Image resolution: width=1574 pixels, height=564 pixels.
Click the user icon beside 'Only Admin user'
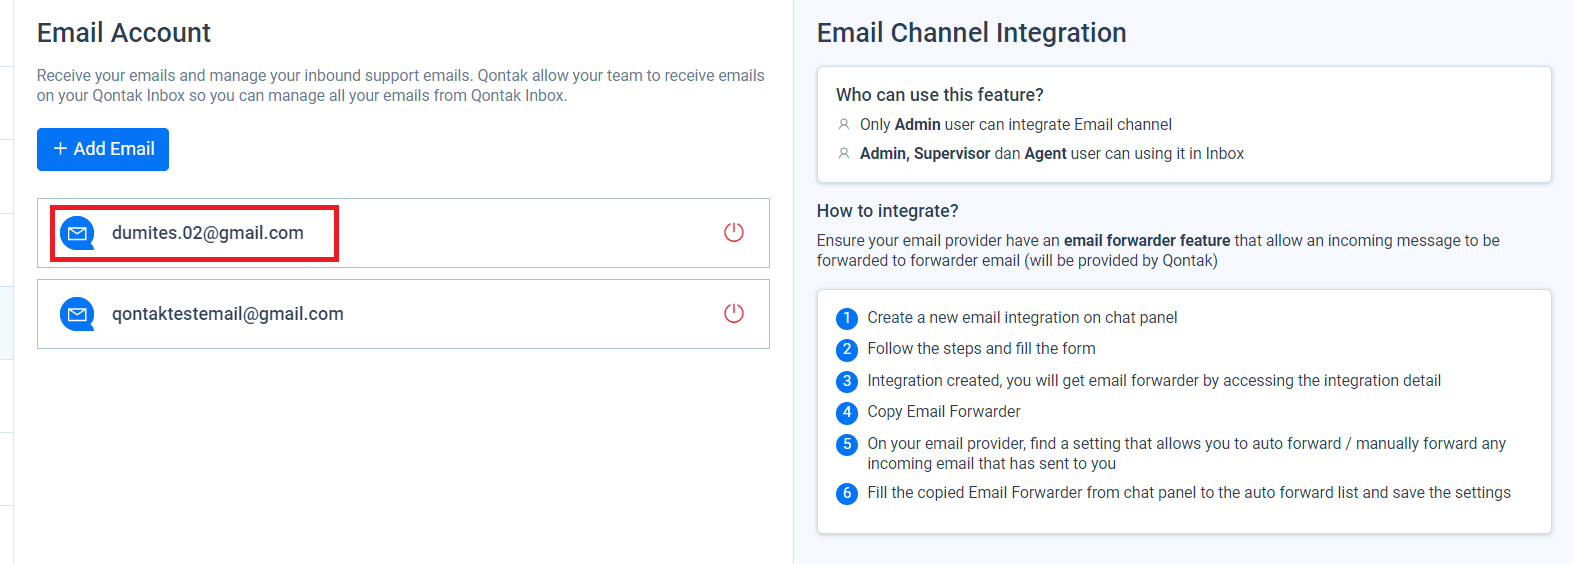tap(844, 125)
